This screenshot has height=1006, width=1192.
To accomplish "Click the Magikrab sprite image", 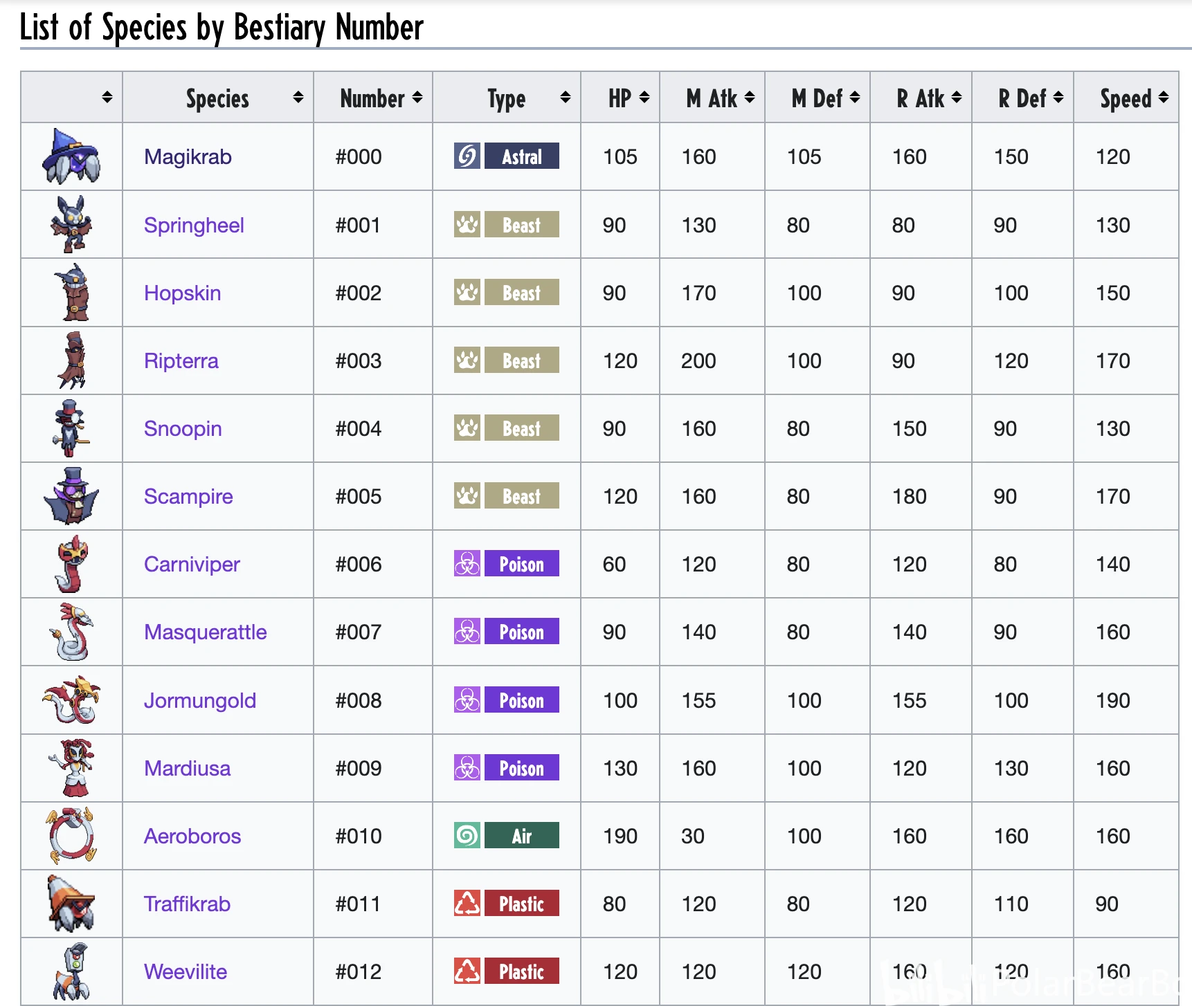I will pyautogui.click(x=71, y=156).
